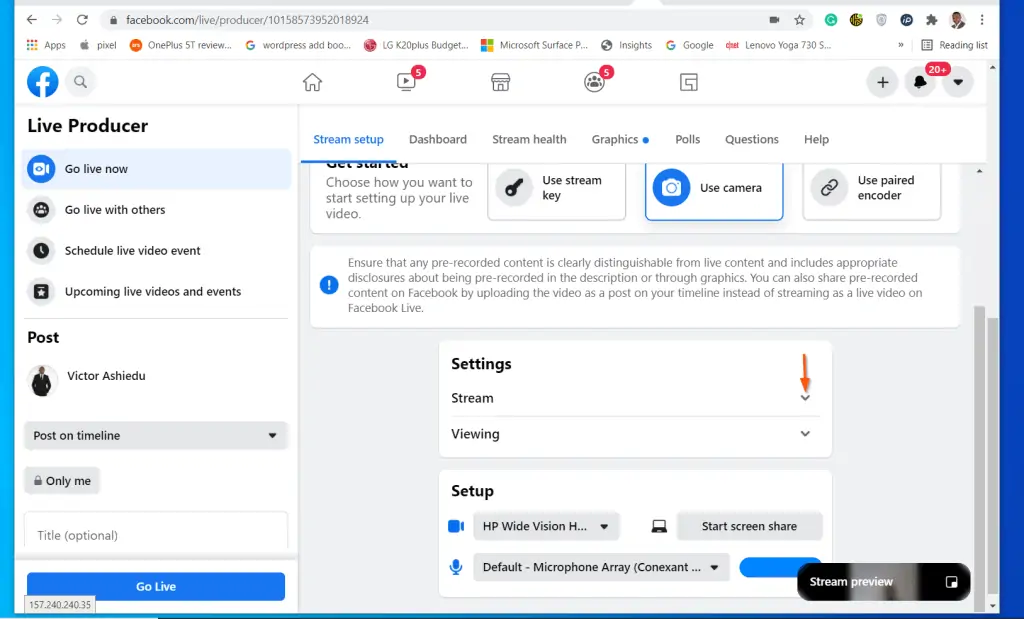Choose the Use stream key option

tap(556, 189)
